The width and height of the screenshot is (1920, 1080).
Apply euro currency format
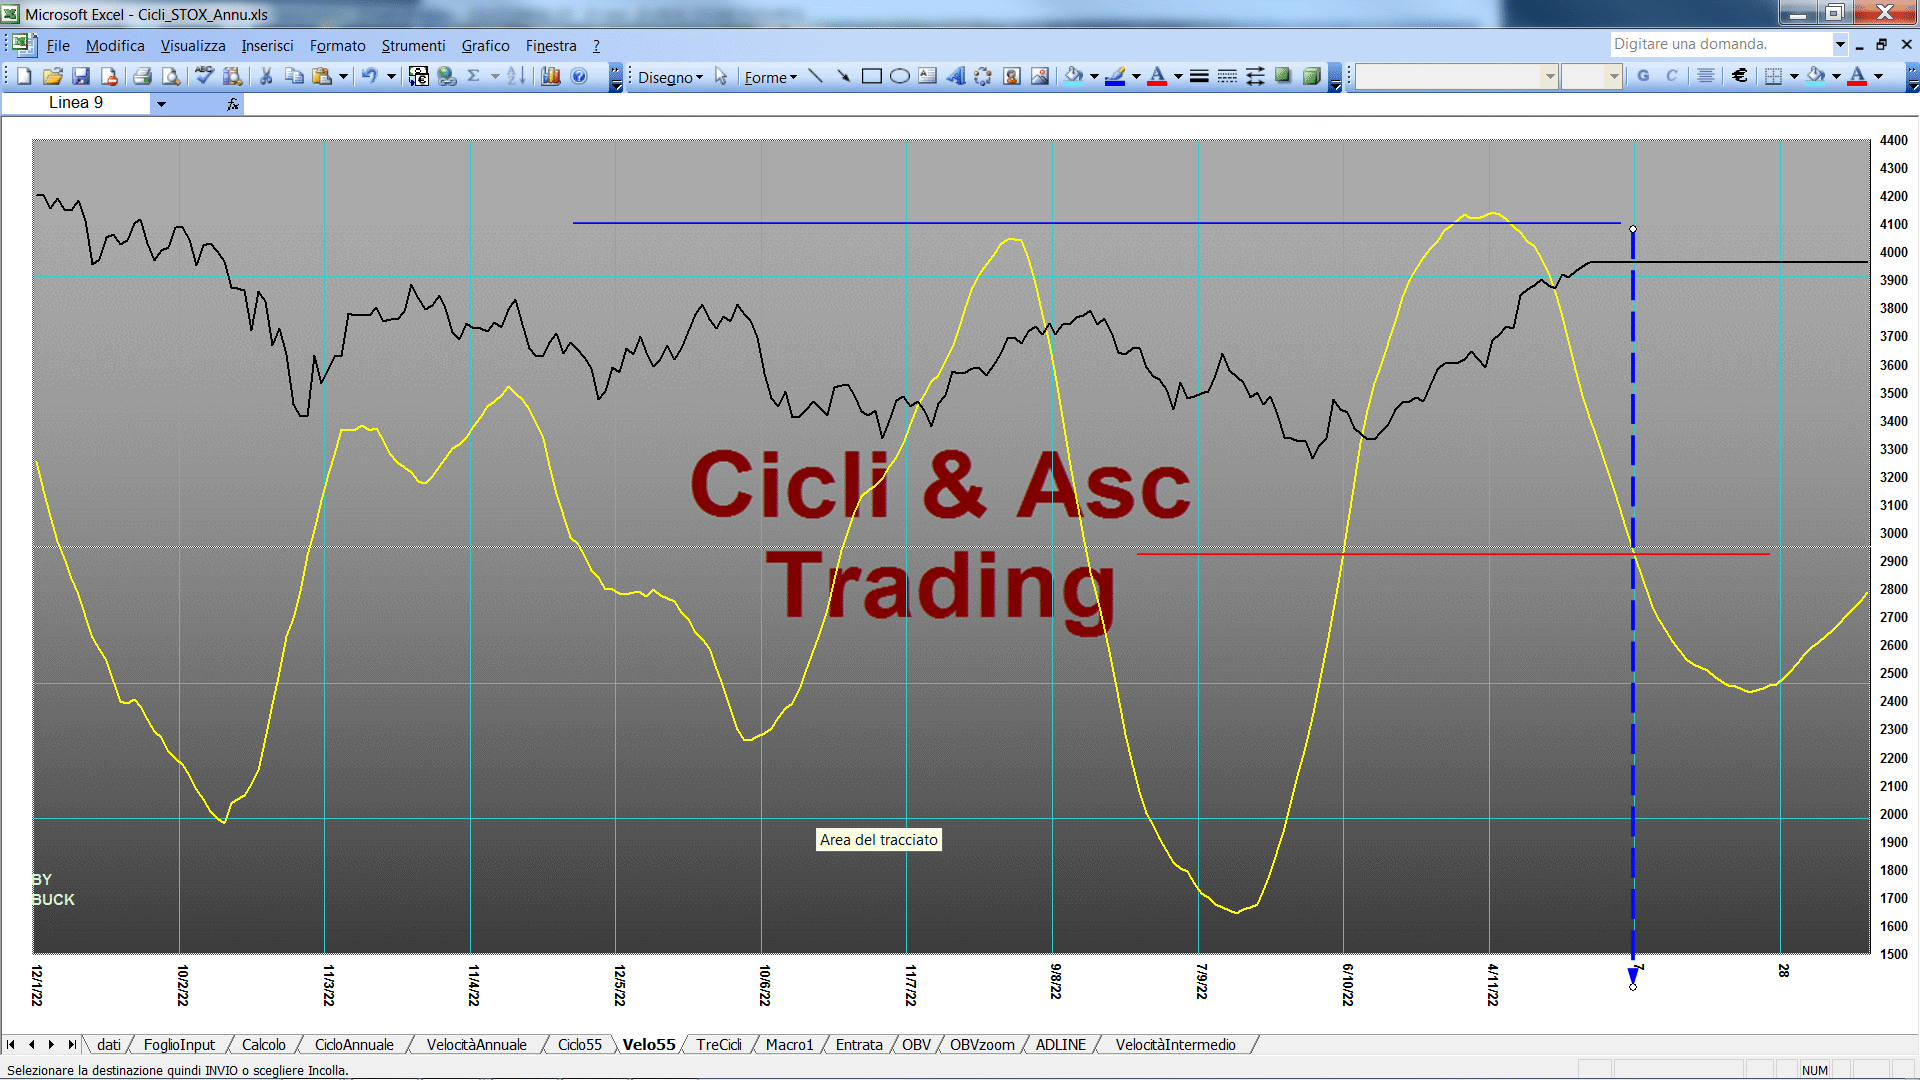1740,76
